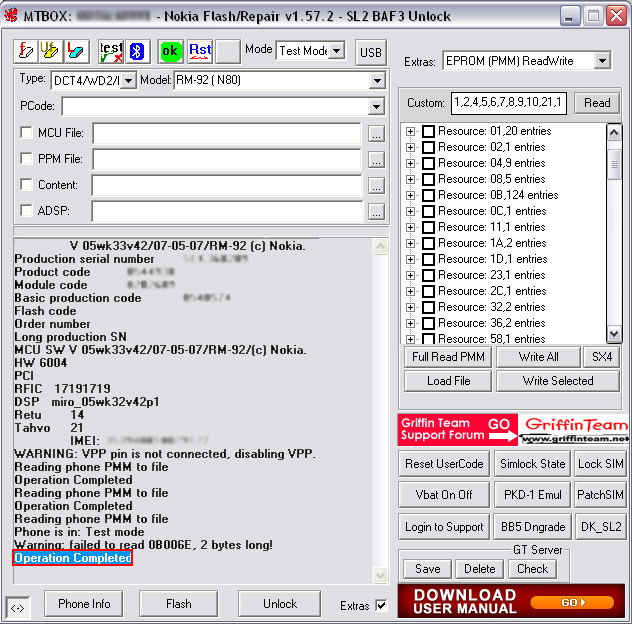Click the Phone Info button
This screenshot has height=624, width=632.
[84, 604]
